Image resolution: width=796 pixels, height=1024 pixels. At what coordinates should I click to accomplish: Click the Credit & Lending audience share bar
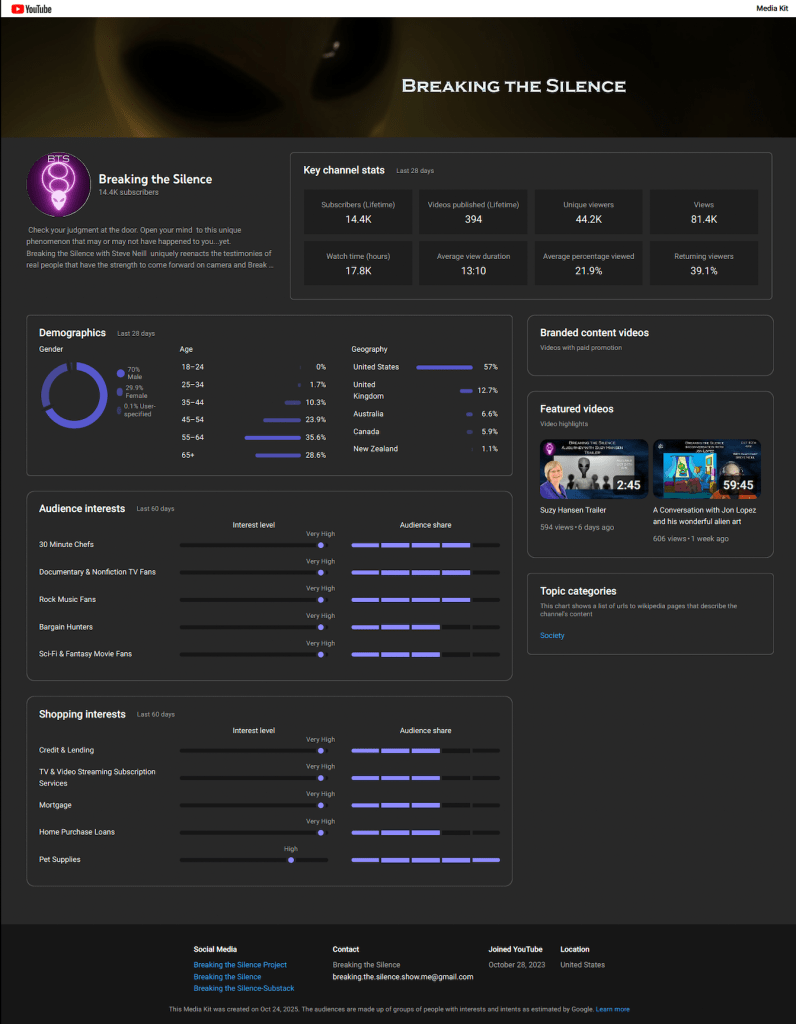coord(425,750)
